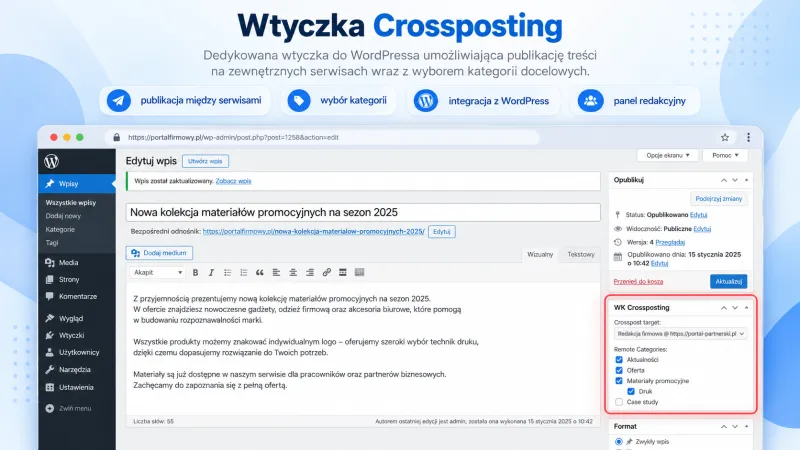Align text right in editor toolbar
The height and width of the screenshot is (450, 800).
point(310,272)
